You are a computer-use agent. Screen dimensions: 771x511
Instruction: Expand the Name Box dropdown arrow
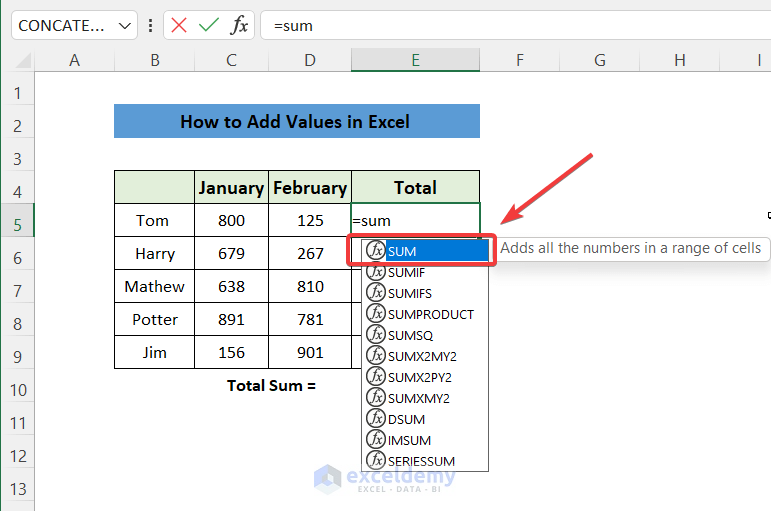[x=125, y=25]
